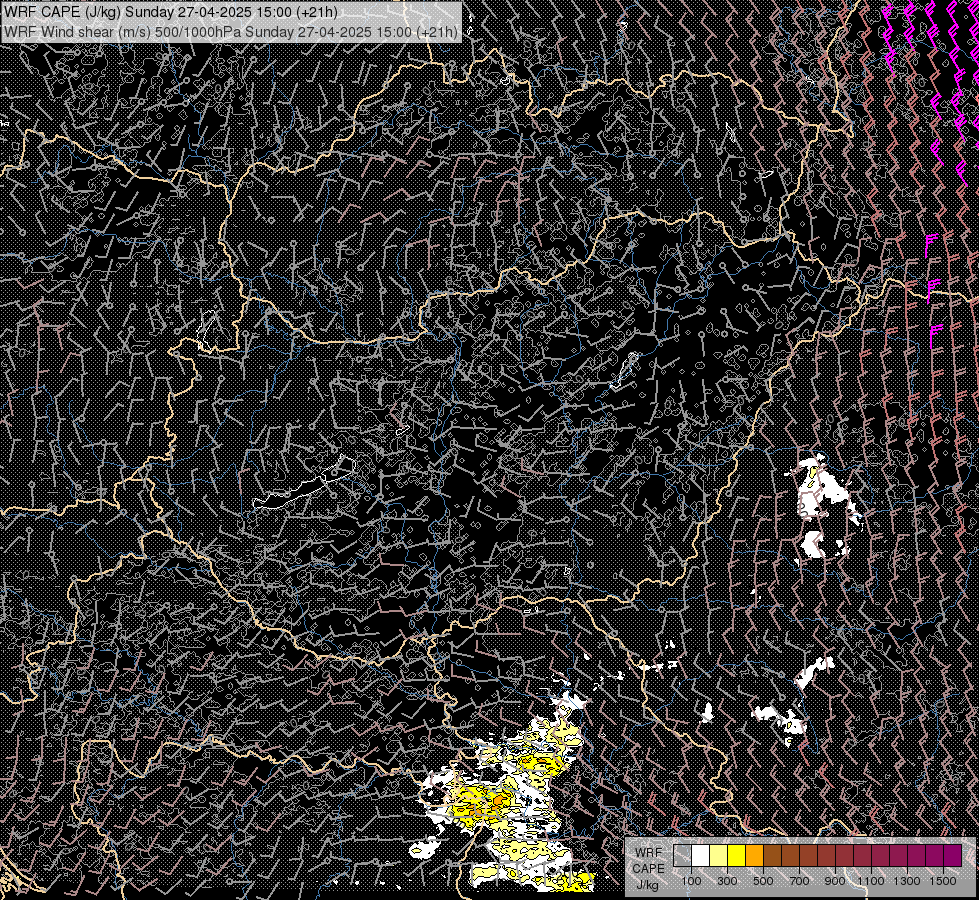Click the '1300' legend value
This screenshot has width=979, height=900.
click(907, 881)
